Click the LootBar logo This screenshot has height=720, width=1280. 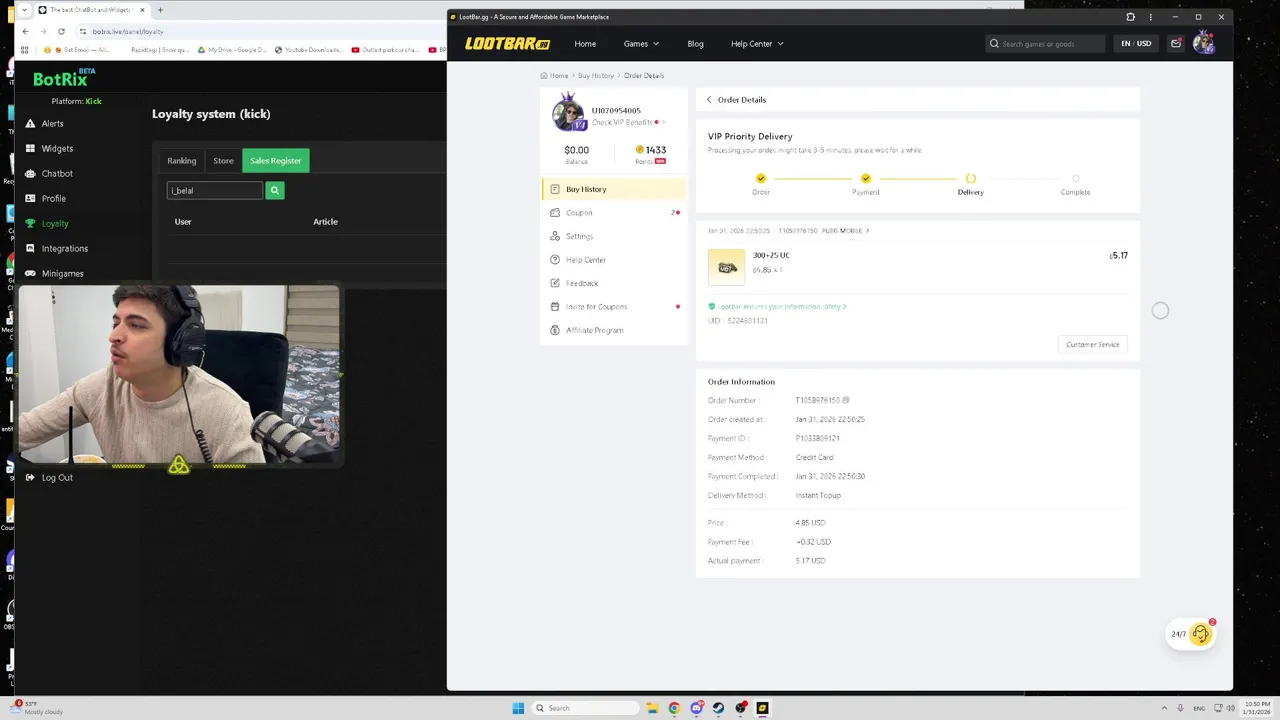508,43
